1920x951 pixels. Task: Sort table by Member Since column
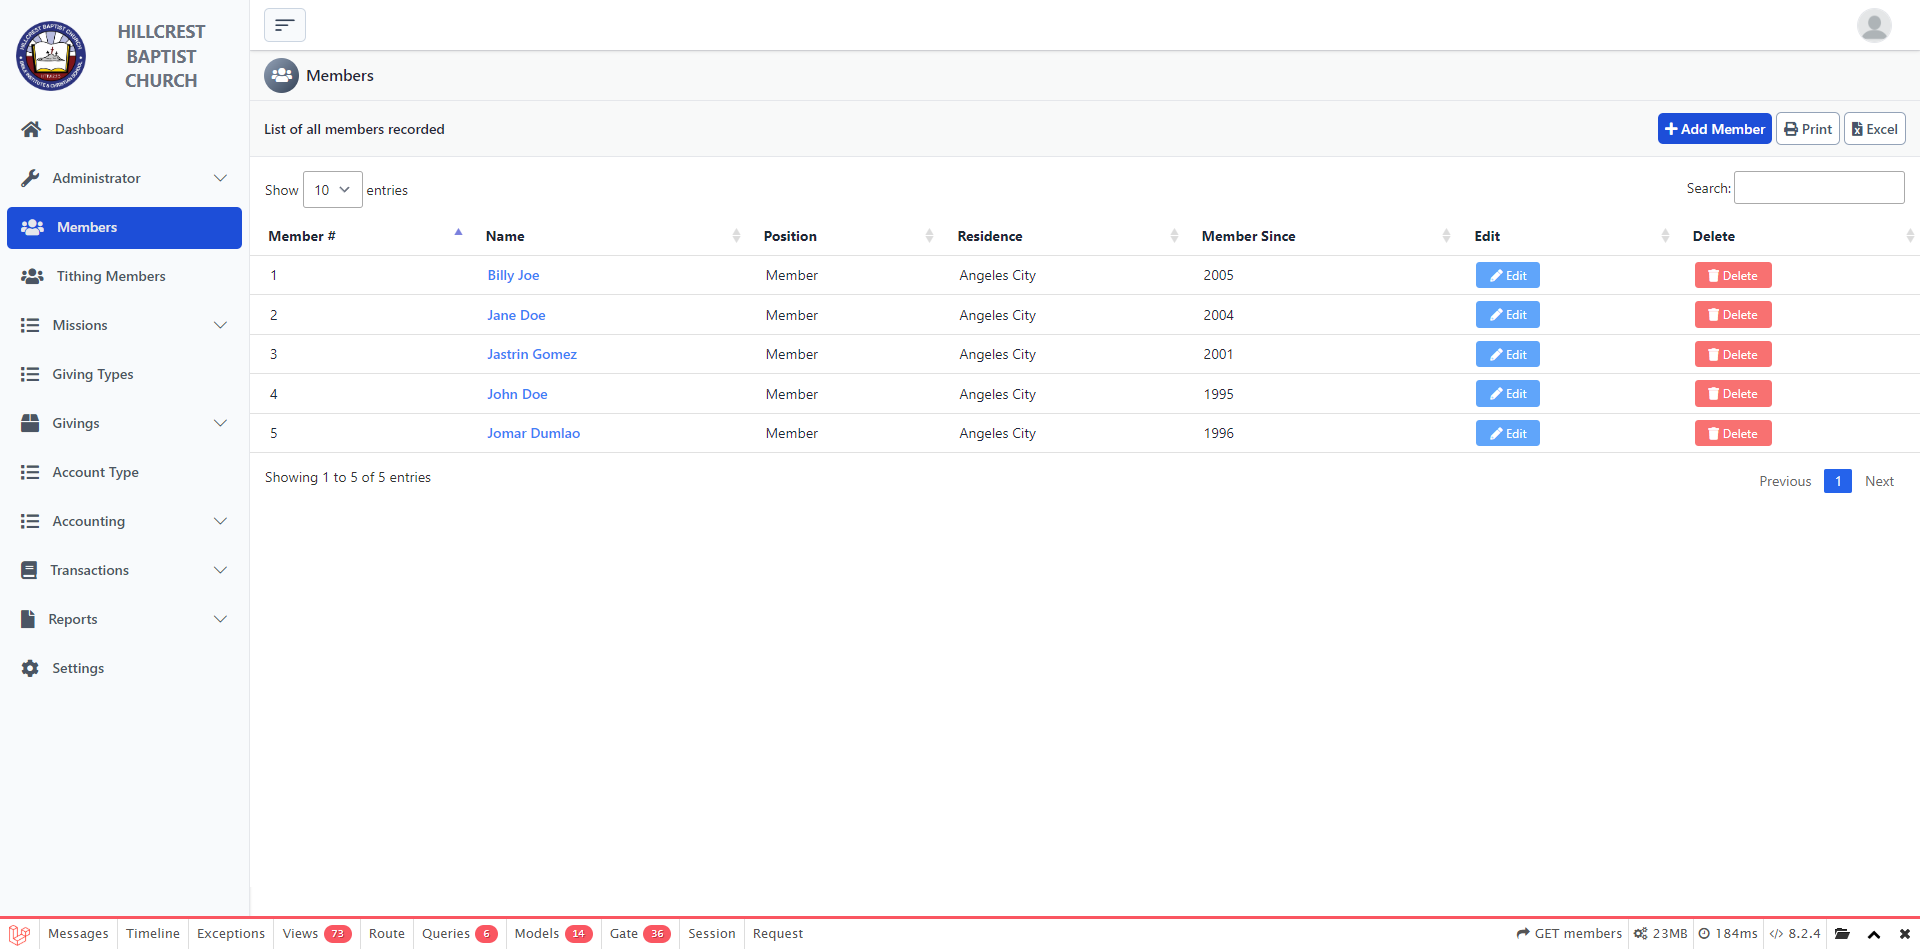tap(1248, 236)
